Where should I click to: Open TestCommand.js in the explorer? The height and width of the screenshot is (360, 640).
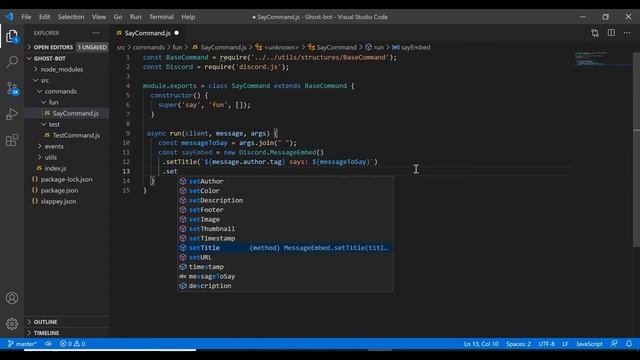67,135
